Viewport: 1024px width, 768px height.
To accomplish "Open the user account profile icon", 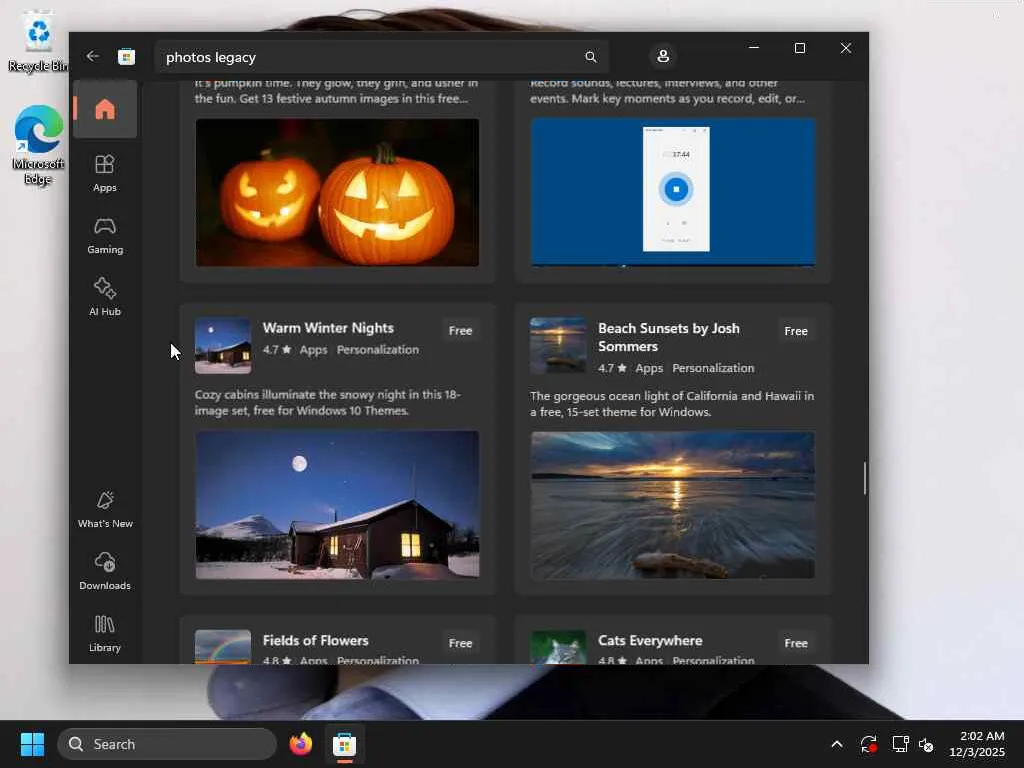I will click(663, 56).
